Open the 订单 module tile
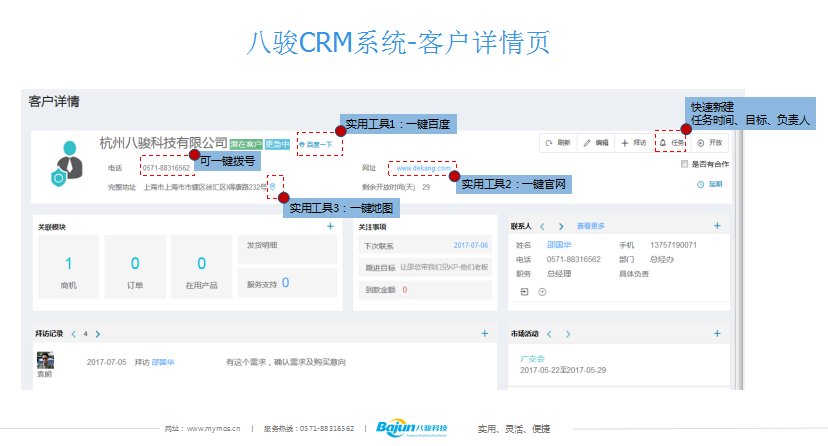This screenshot has width=828, height=446. (x=135, y=271)
